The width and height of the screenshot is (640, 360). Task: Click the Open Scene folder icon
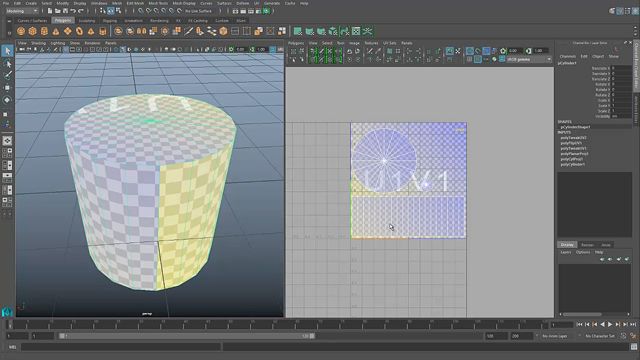(58, 11)
